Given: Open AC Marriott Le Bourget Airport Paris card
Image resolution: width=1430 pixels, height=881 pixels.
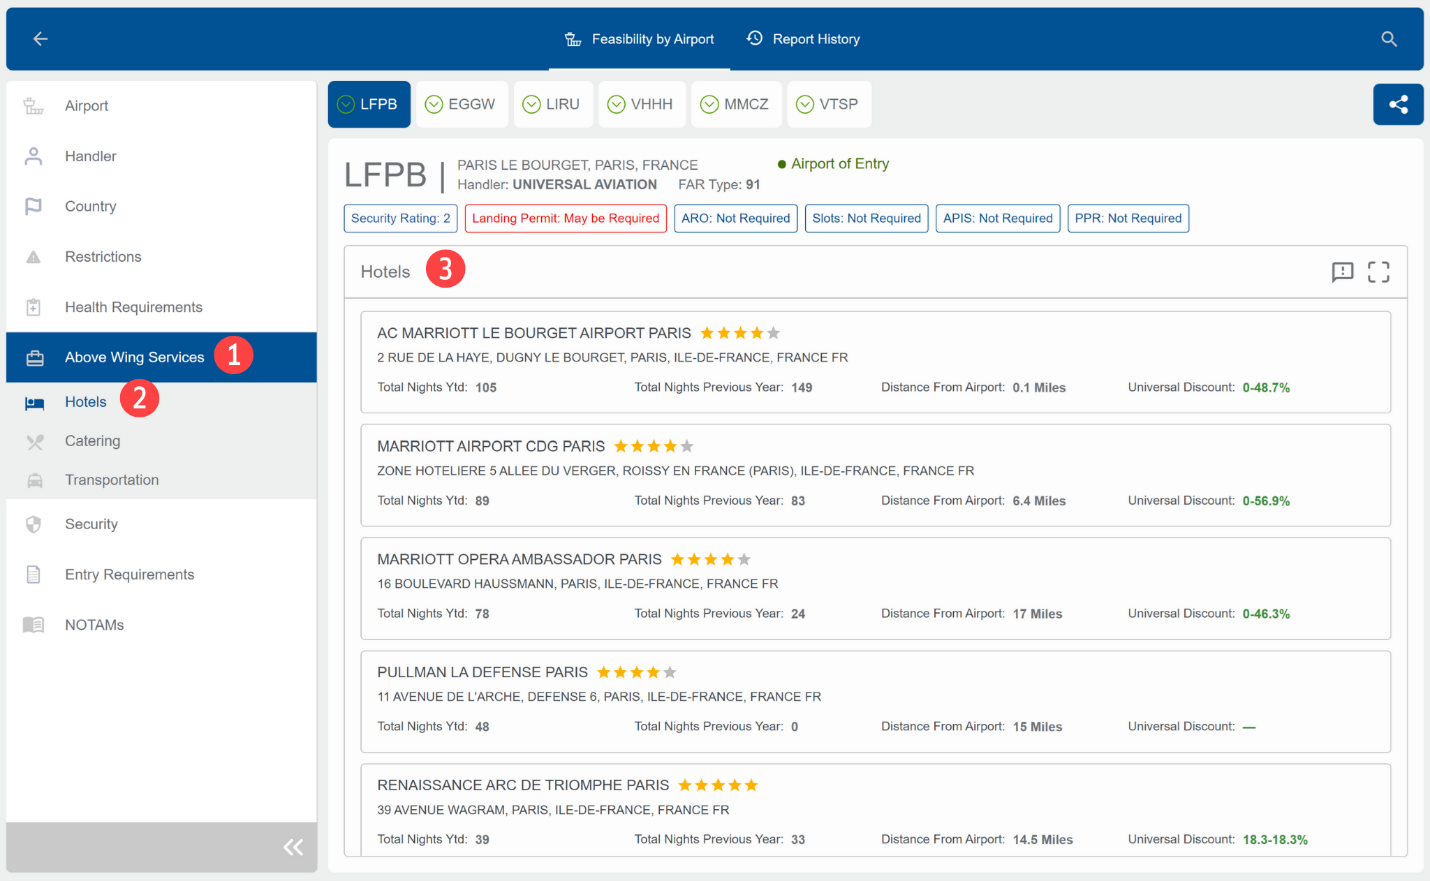Looking at the screenshot, I should pos(876,362).
